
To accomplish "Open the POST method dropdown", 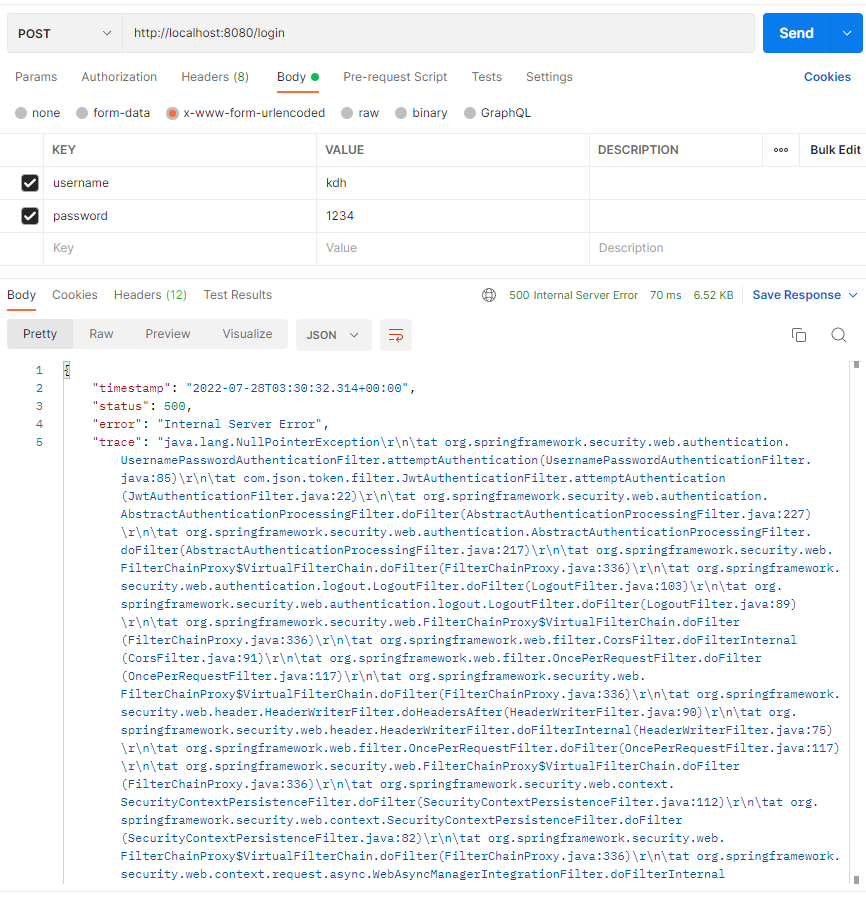I will (x=65, y=33).
